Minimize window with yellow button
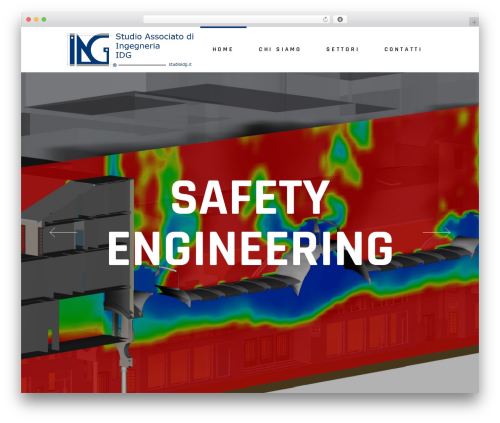This screenshot has width=500, height=423. click(x=36, y=20)
